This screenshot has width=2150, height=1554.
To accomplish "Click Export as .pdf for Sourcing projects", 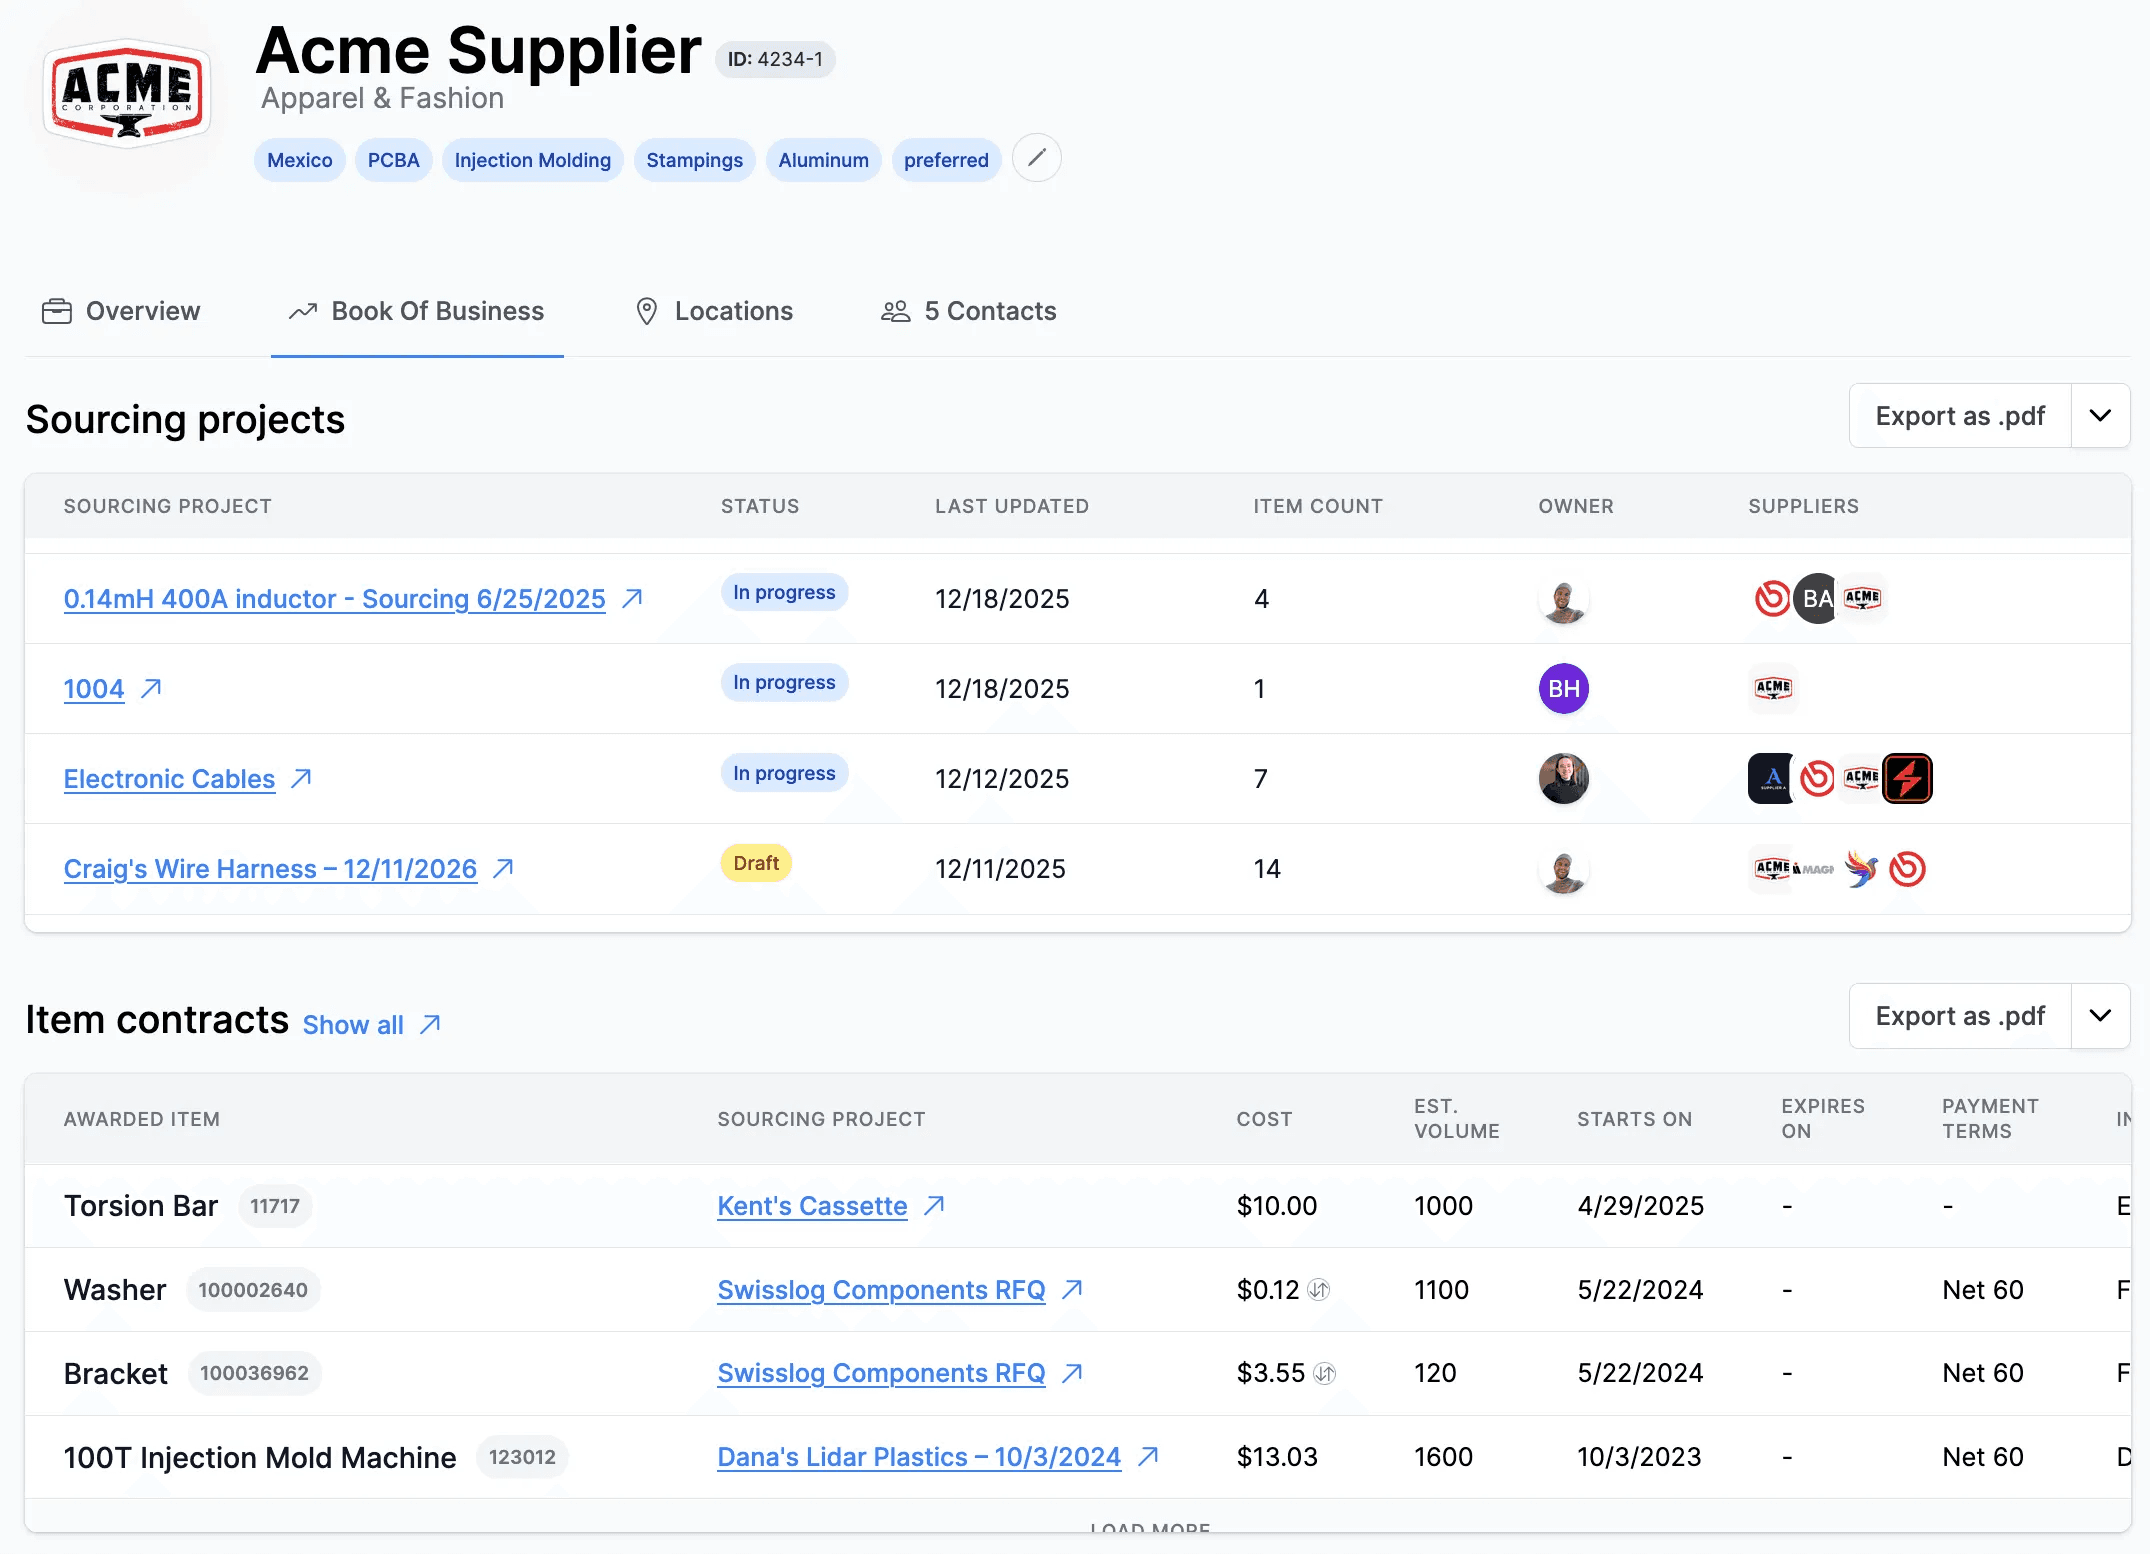I will [x=1959, y=416].
